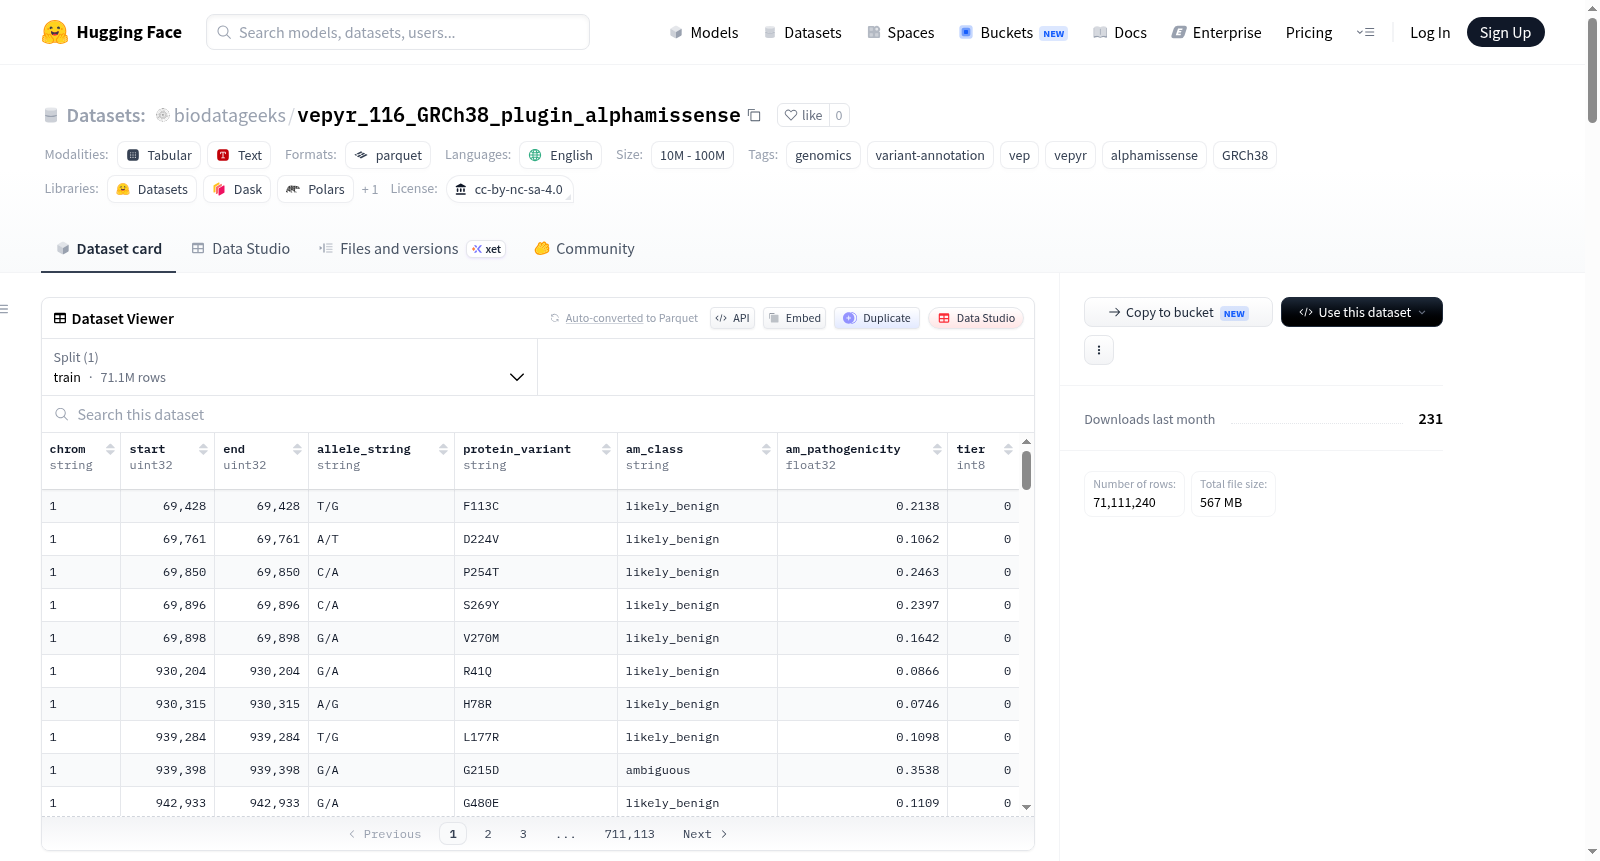The width and height of the screenshot is (1600, 861).
Task: Click the Hugging Face logo icon
Action: click(x=55, y=32)
